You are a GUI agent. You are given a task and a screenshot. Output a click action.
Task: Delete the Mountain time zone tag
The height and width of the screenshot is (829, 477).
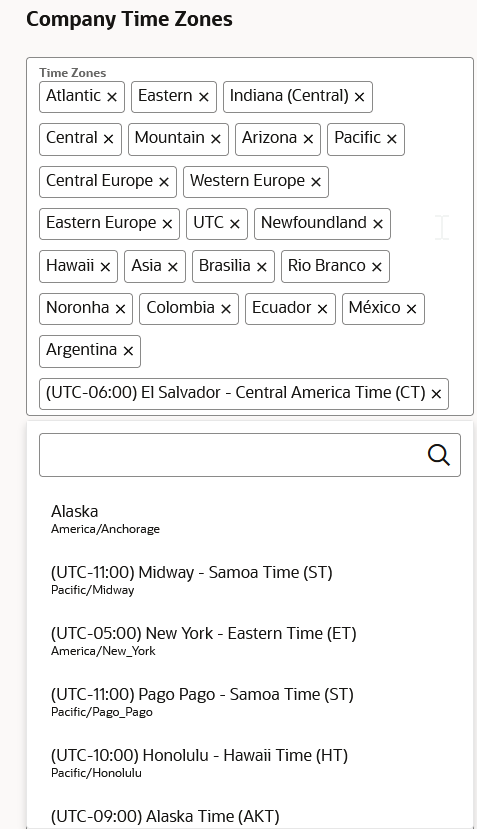pyautogui.click(x=215, y=139)
